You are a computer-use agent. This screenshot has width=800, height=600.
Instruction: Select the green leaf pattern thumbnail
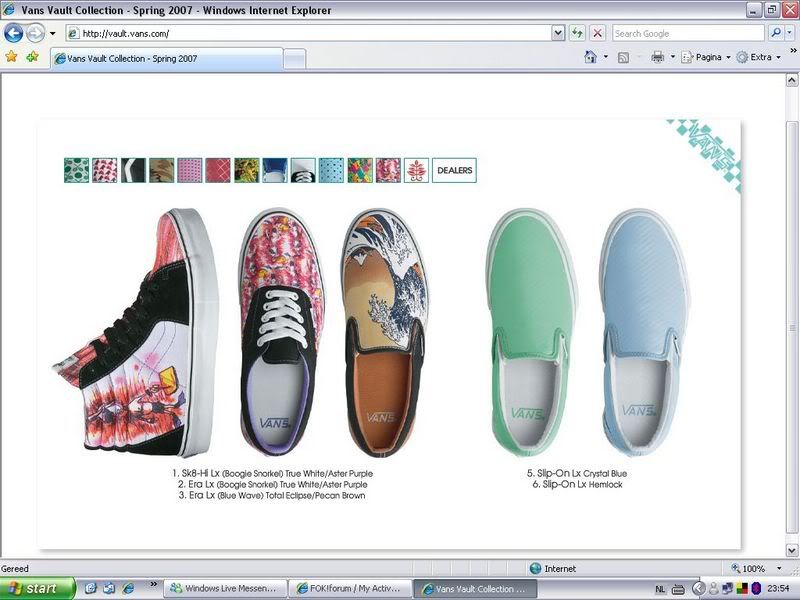(x=77, y=170)
